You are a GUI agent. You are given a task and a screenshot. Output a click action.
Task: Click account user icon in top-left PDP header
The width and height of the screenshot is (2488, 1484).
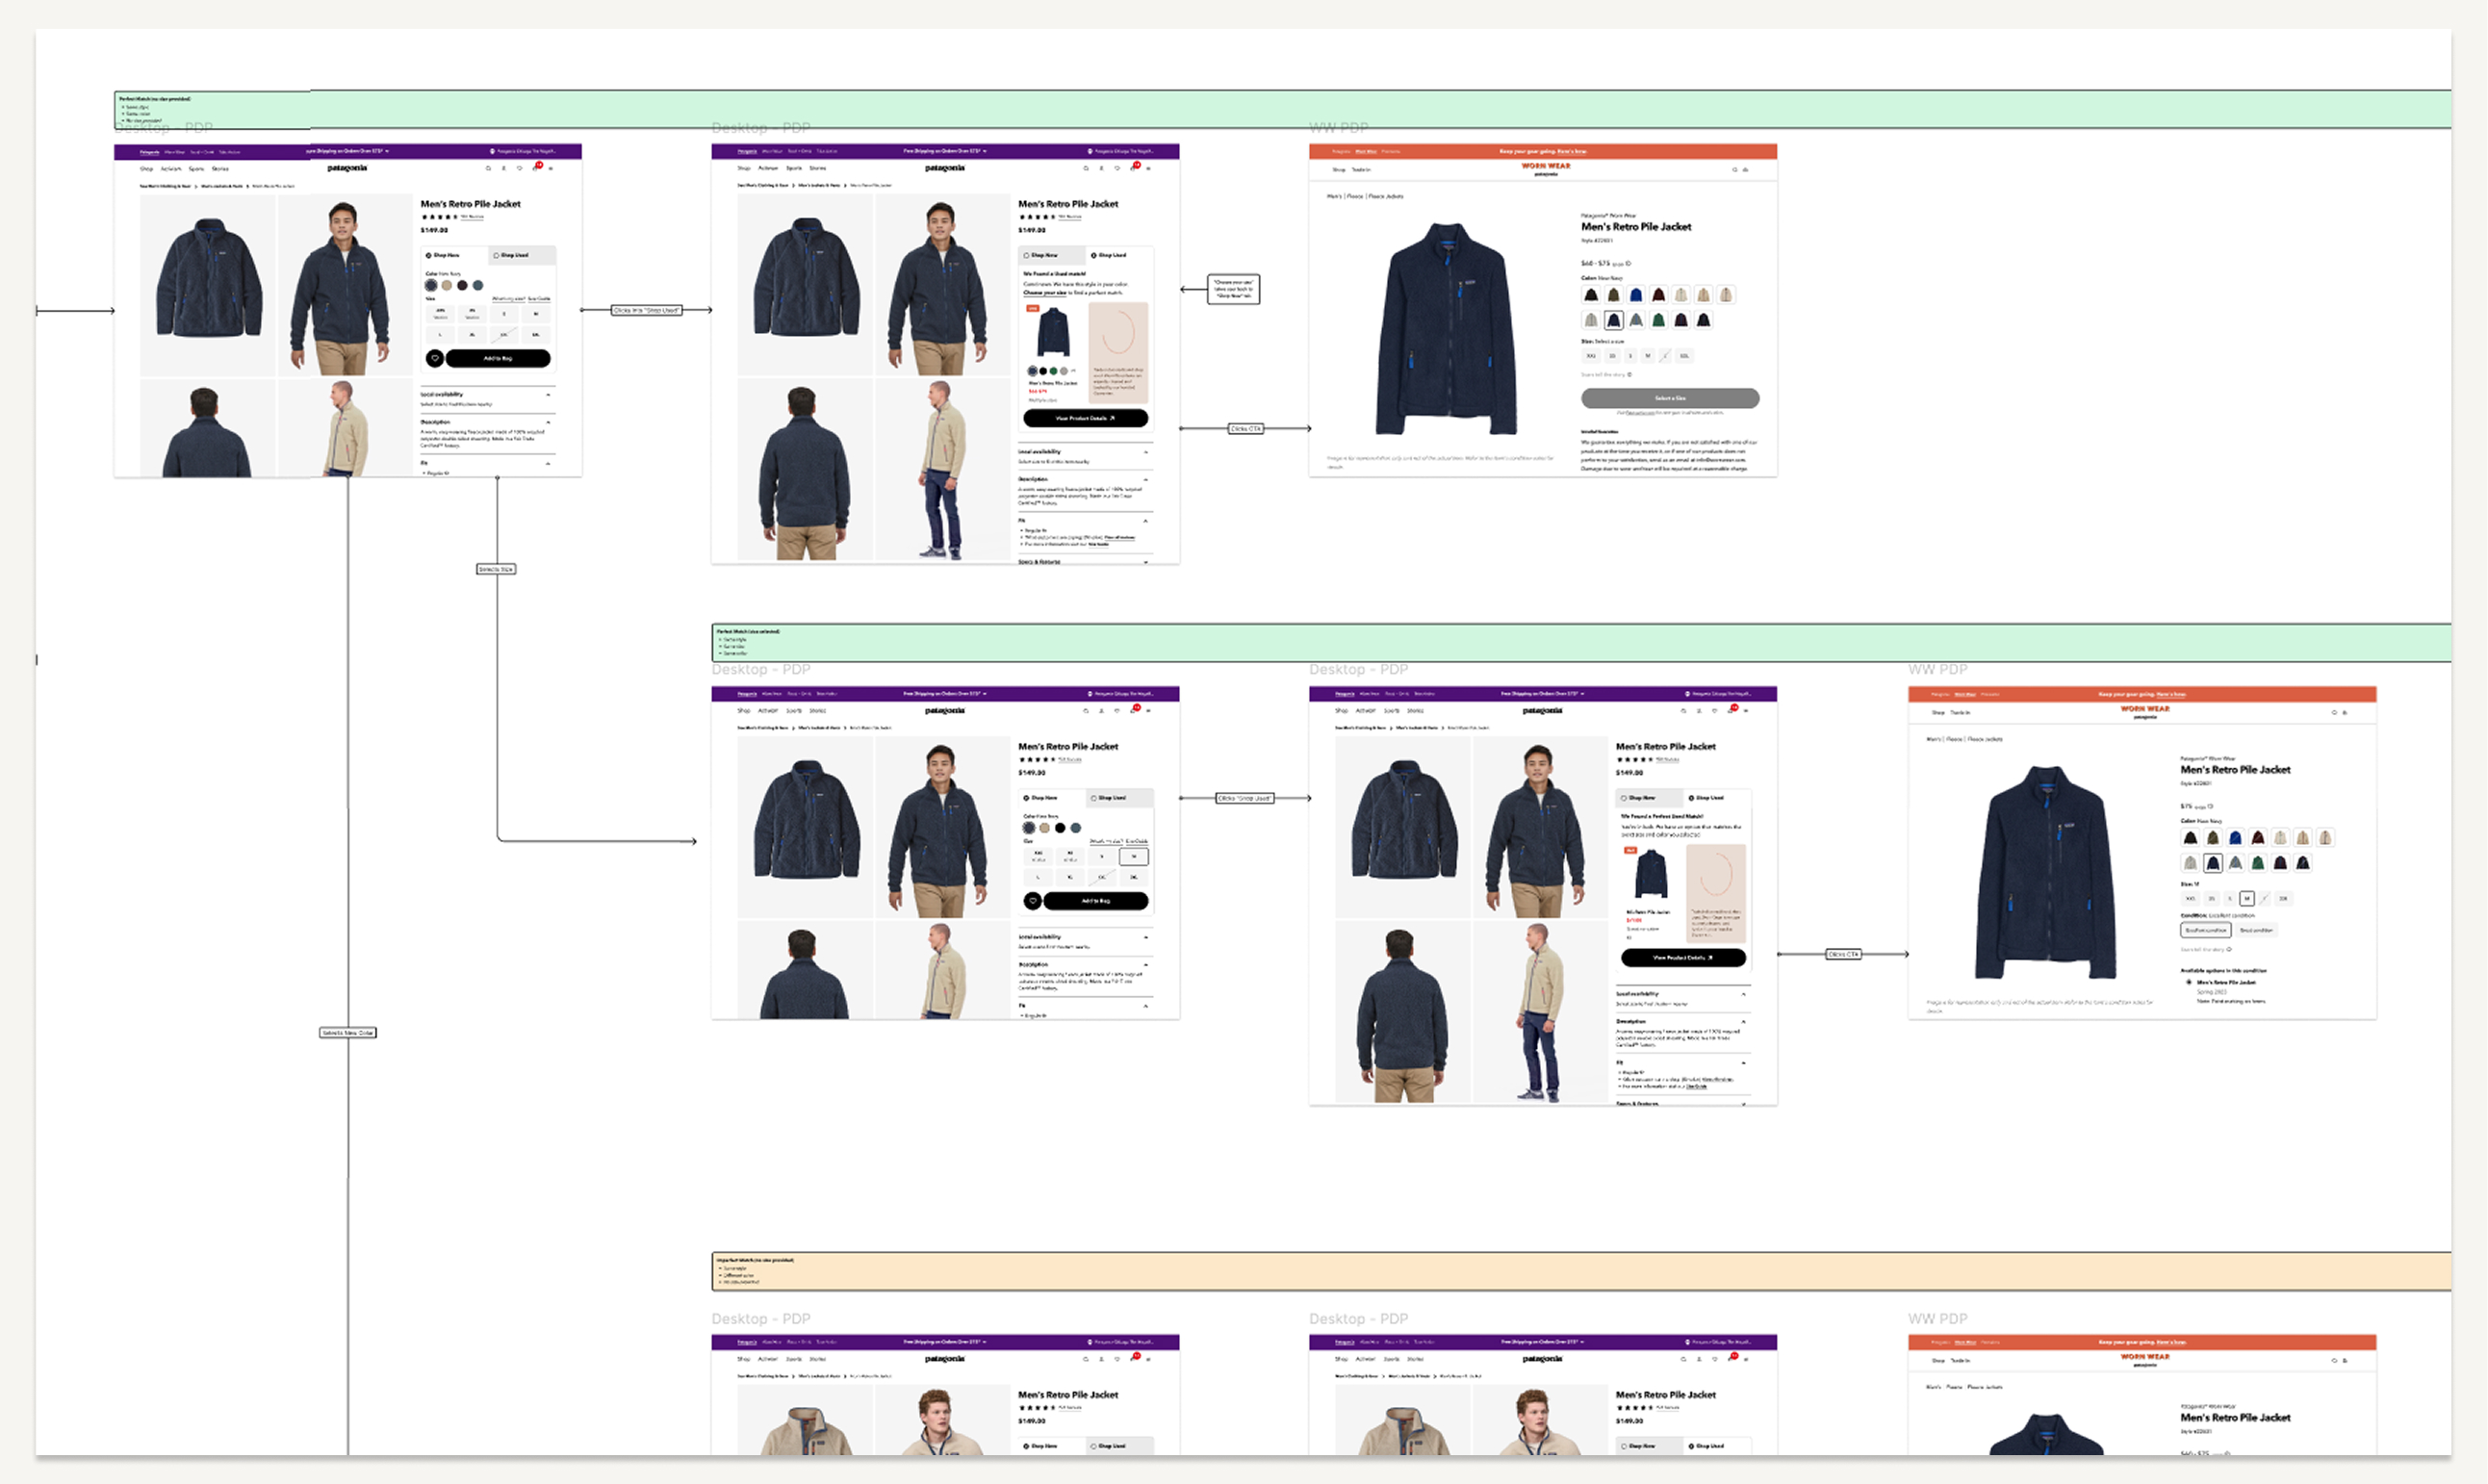504,168
